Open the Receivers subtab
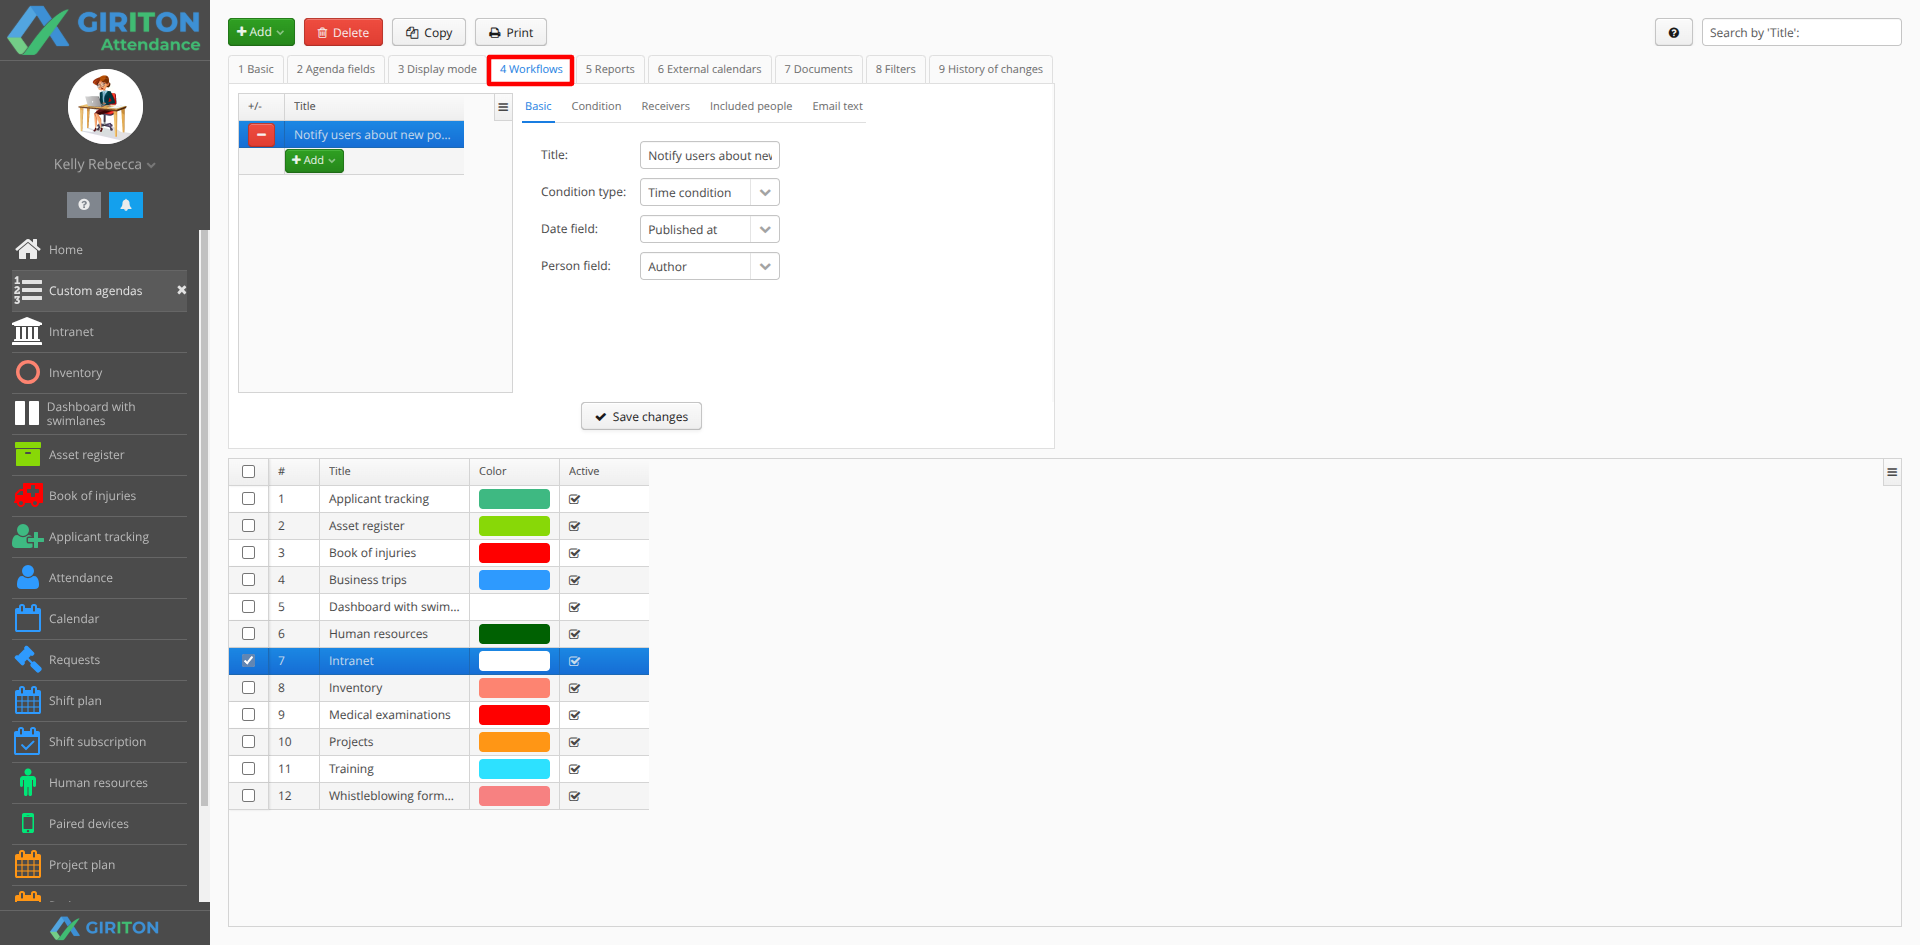 (x=665, y=106)
